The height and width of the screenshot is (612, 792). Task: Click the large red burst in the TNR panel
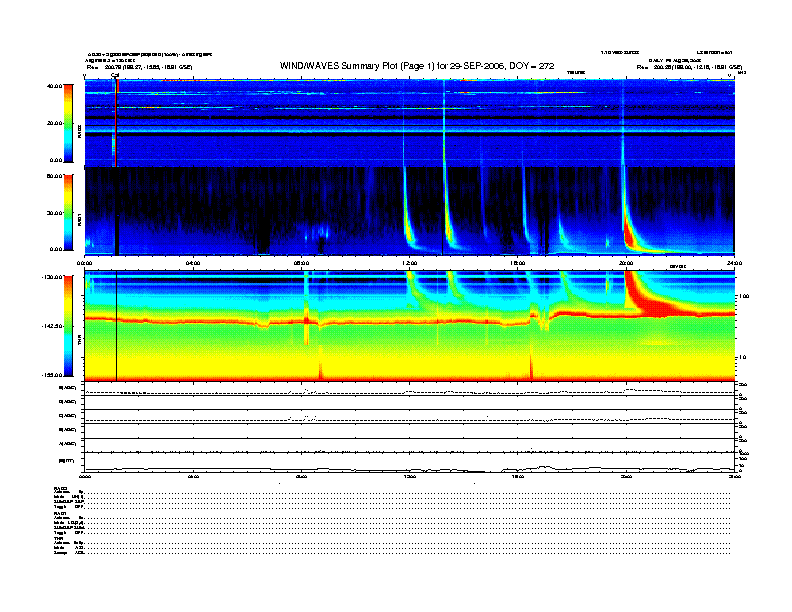[652, 298]
